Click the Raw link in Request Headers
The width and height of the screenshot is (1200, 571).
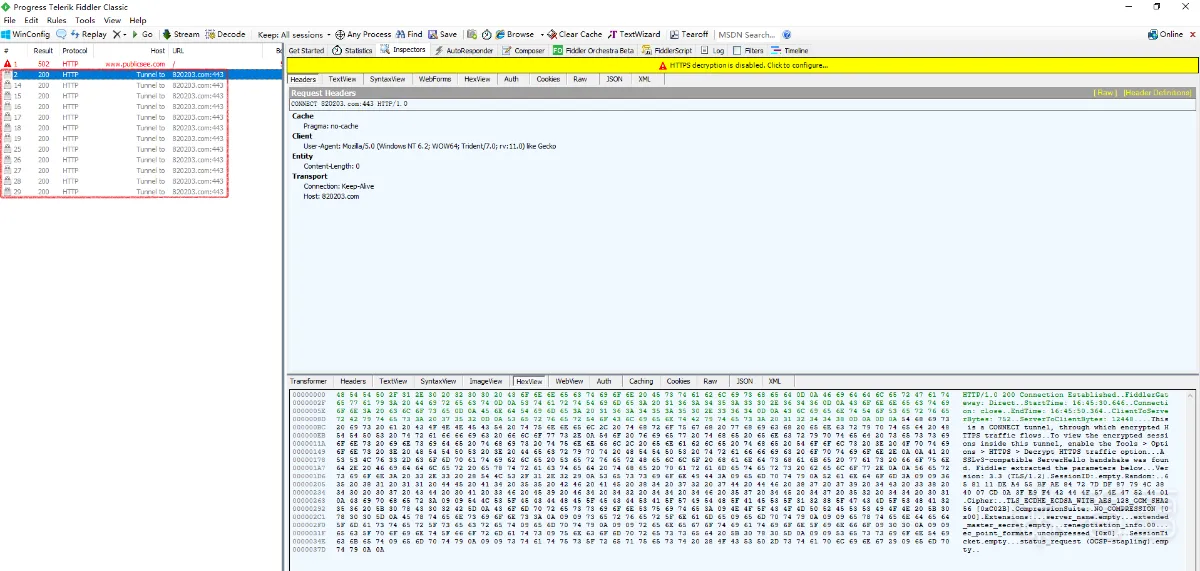pyautogui.click(x=1105, y=92)
